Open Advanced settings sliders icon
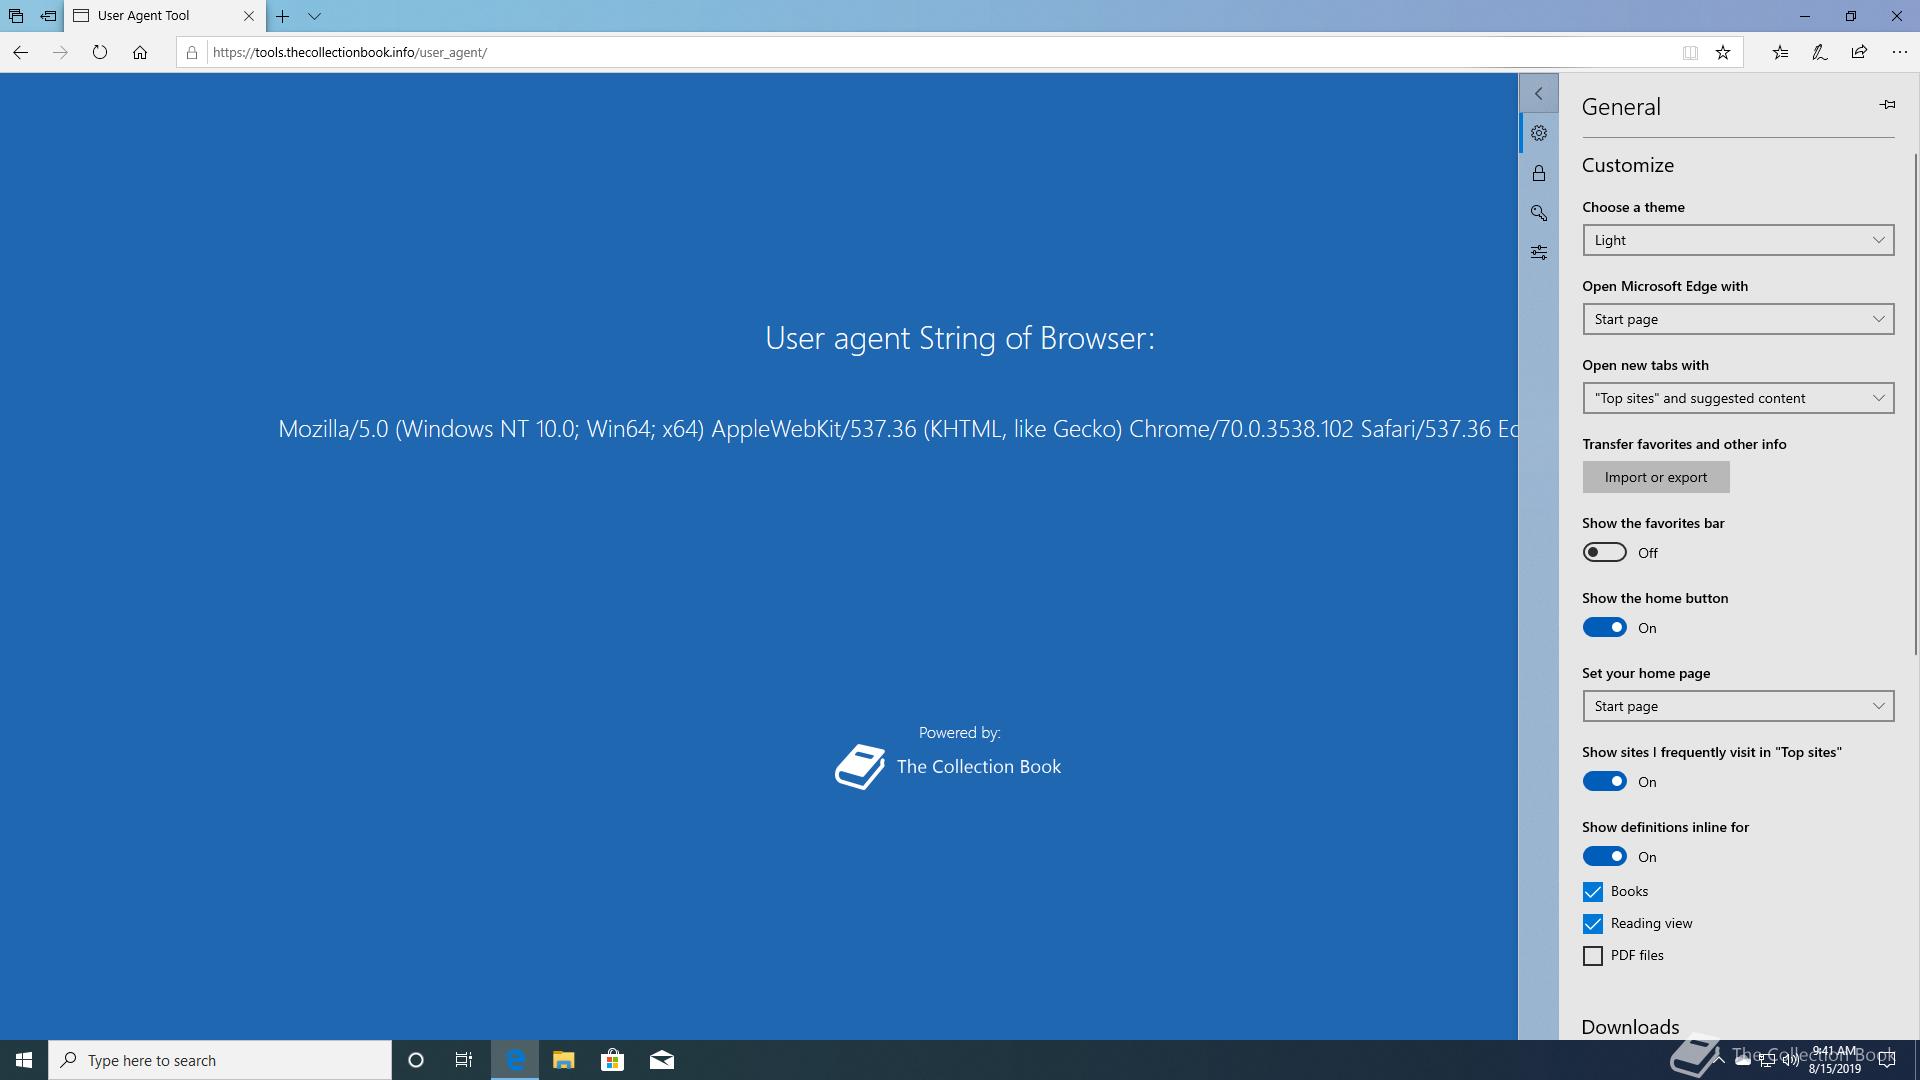This screenshot has height=1080, width=1920. coord(1539,253)
